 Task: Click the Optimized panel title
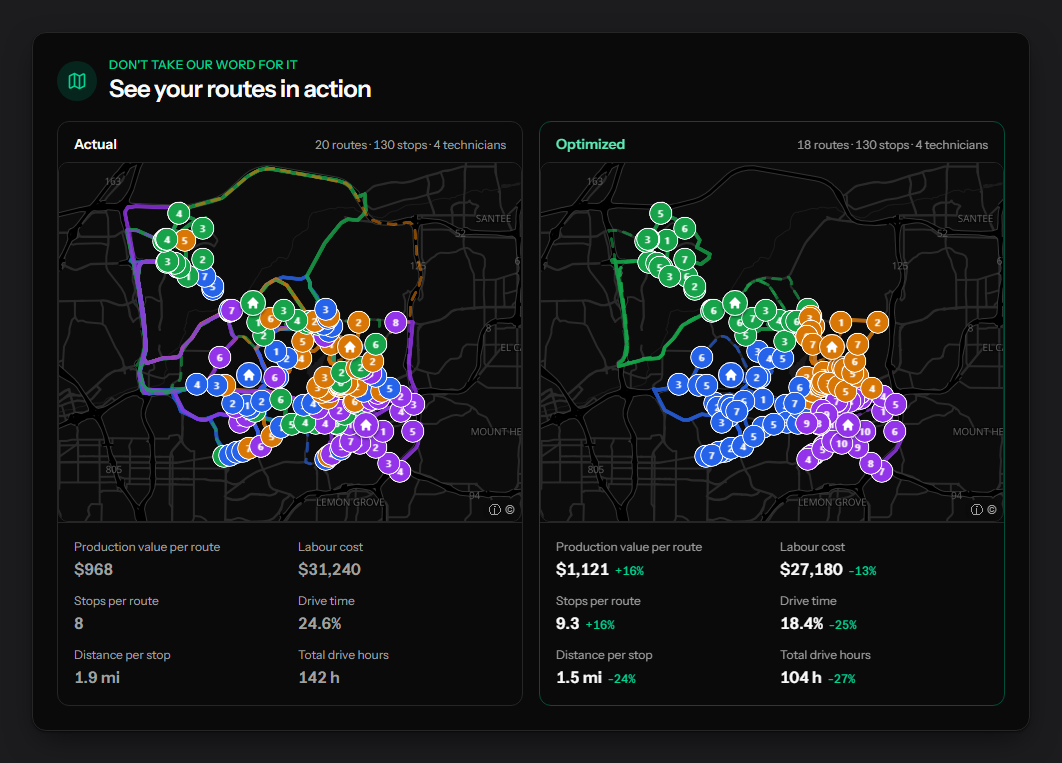[x=590, y=144]
